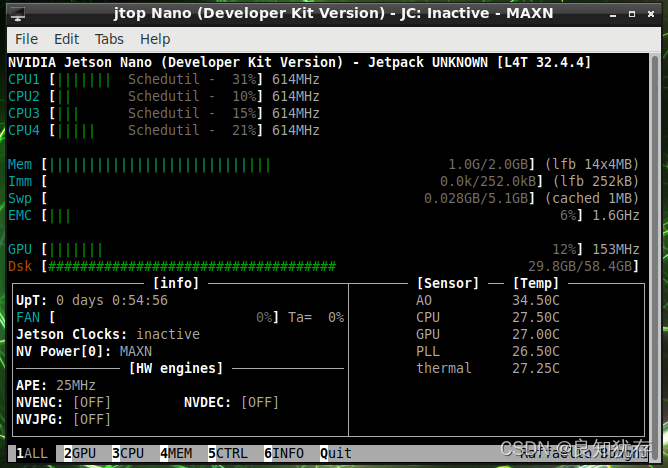Click the APE 25MHz entry
The image size is (668, 468).
[x=56, y=385]
